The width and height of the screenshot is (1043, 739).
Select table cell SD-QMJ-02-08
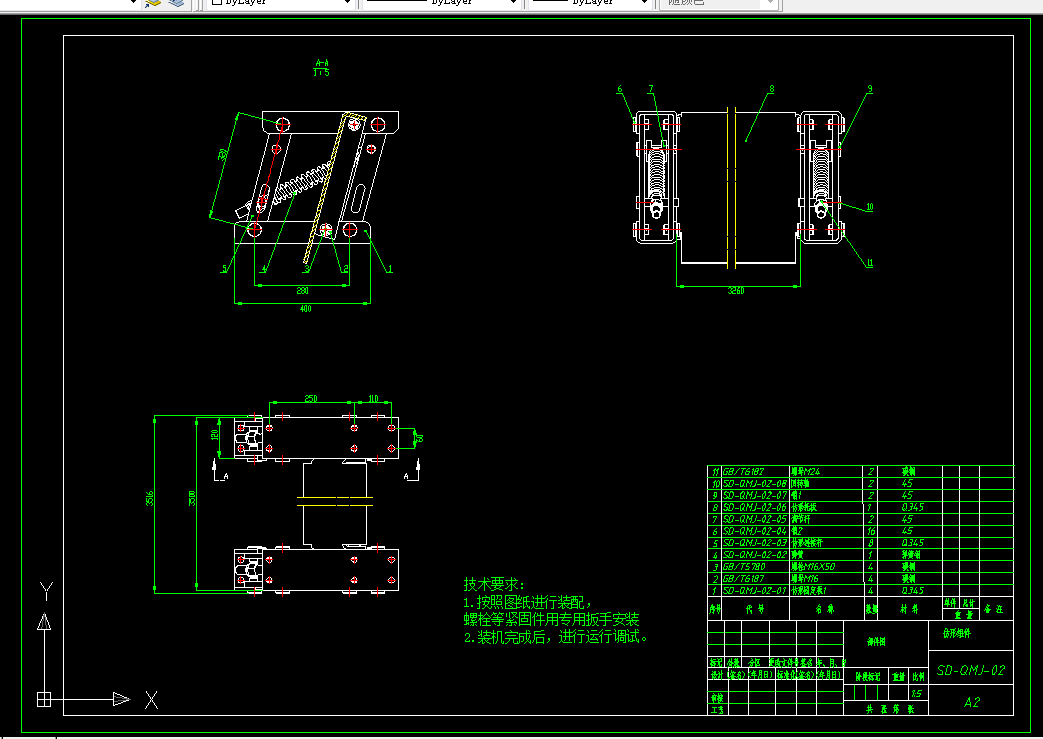[755, 484]
